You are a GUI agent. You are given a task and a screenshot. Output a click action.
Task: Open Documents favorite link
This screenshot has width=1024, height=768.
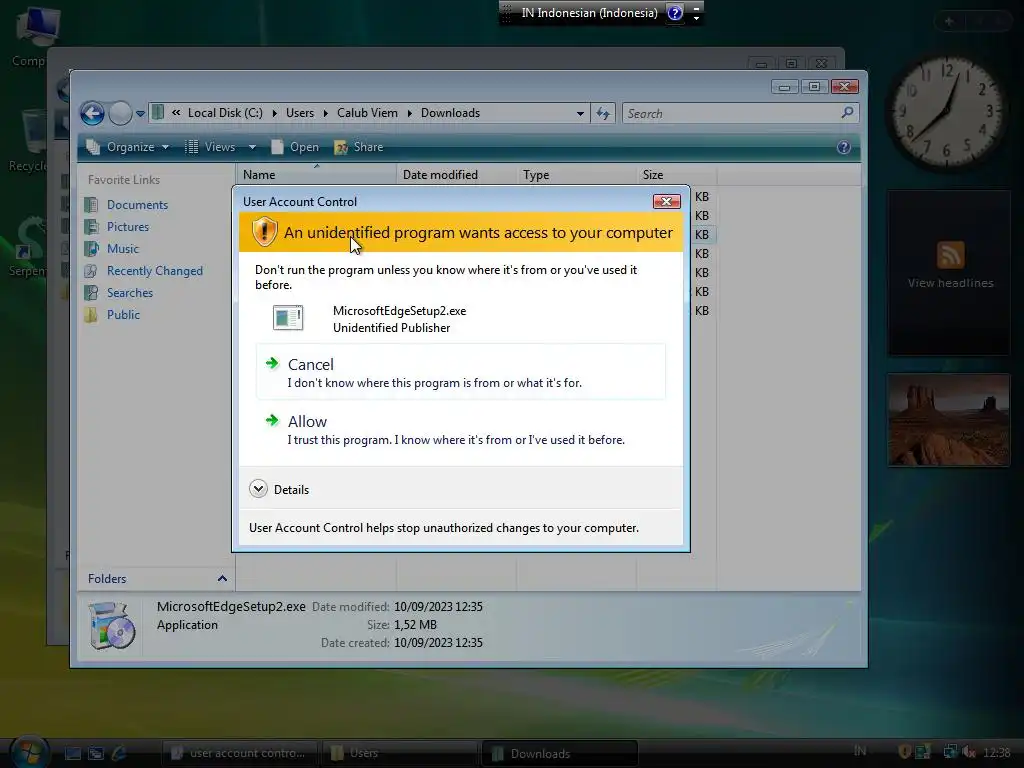137,205
